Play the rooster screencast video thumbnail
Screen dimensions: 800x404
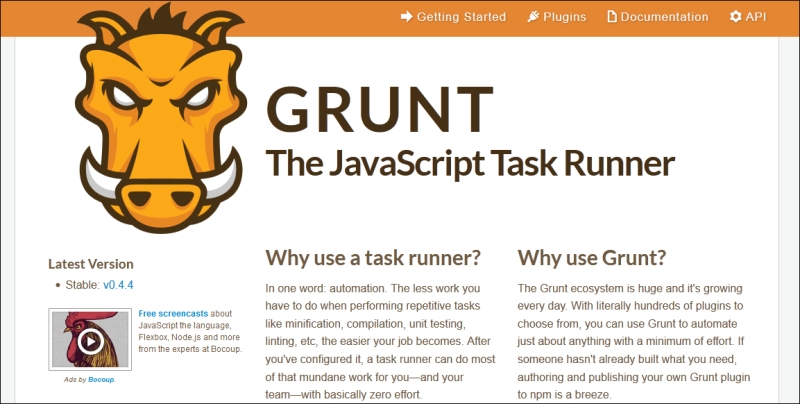click(x=90, y=340)
